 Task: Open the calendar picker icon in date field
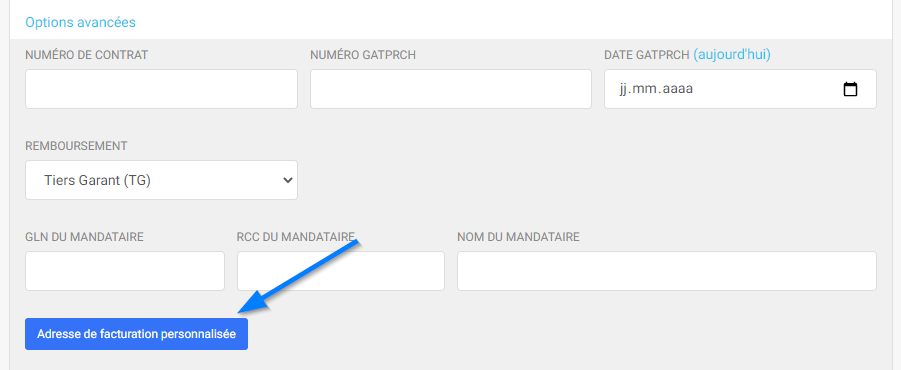850,89
